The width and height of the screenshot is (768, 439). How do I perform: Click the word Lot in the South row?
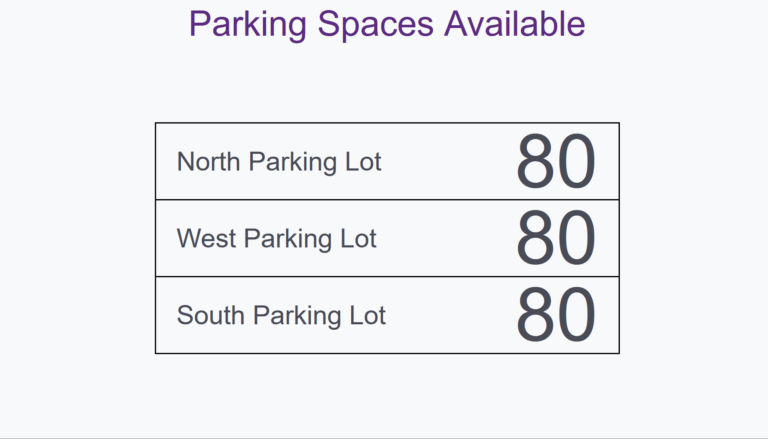367,315
